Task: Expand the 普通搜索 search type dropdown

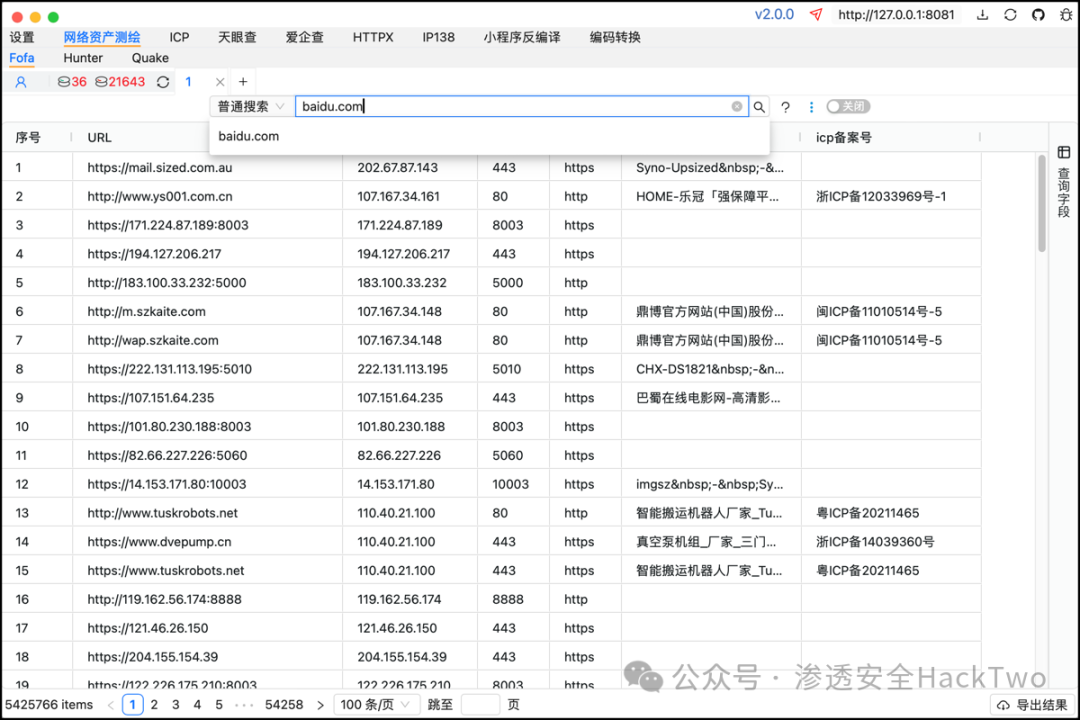Action: point(251,107)
